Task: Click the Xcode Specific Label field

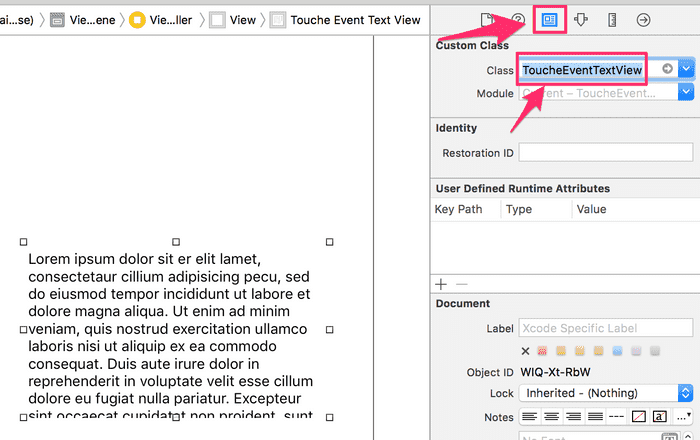Action: (605, 328)
